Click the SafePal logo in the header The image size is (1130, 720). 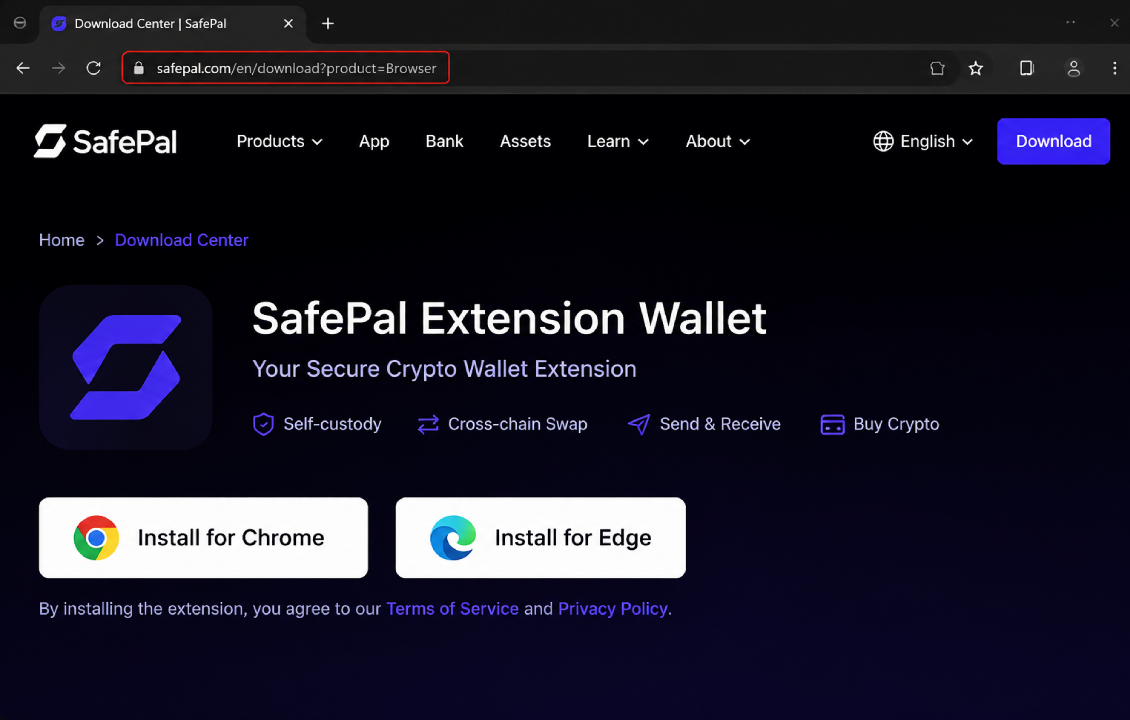click(x=105, y=141)
